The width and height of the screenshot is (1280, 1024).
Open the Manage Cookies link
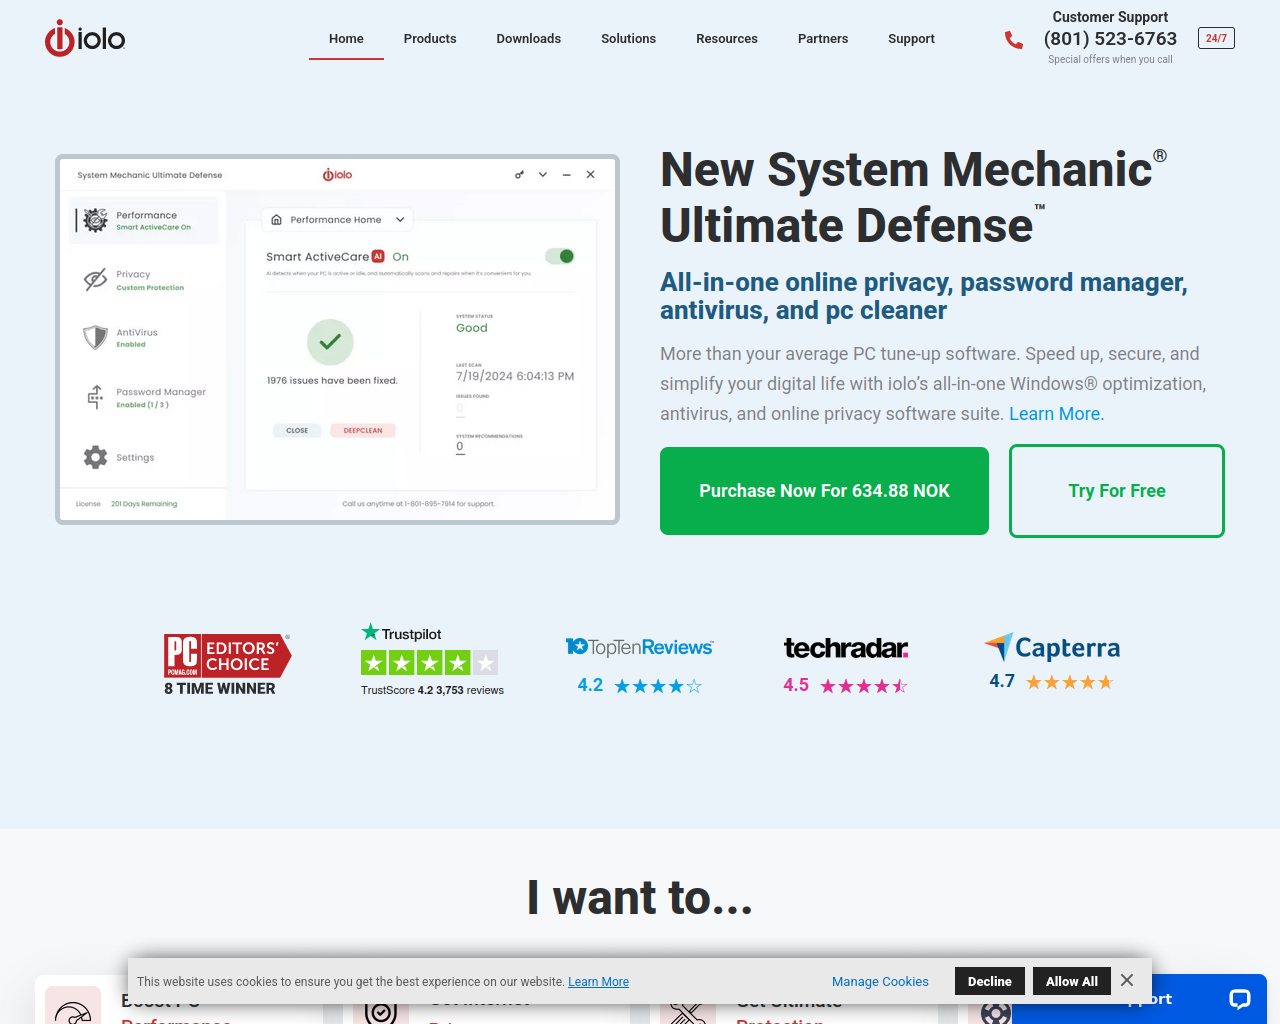[x=880, y=982]
